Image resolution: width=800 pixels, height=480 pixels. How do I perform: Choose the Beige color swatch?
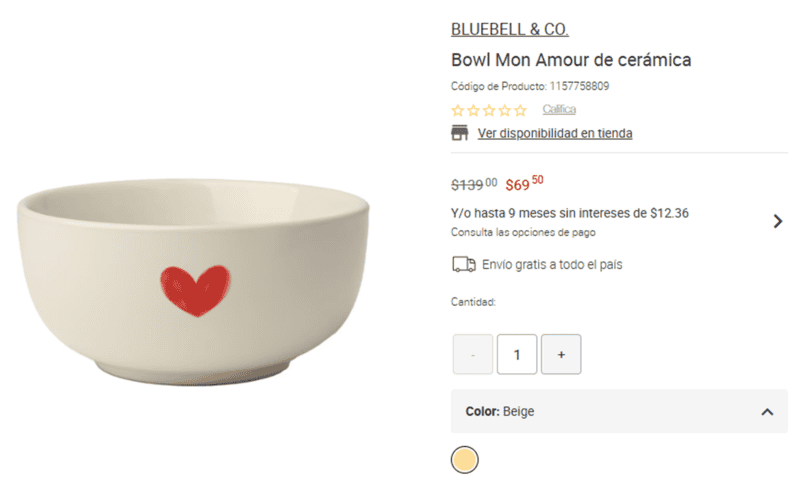tap(465, 460)
